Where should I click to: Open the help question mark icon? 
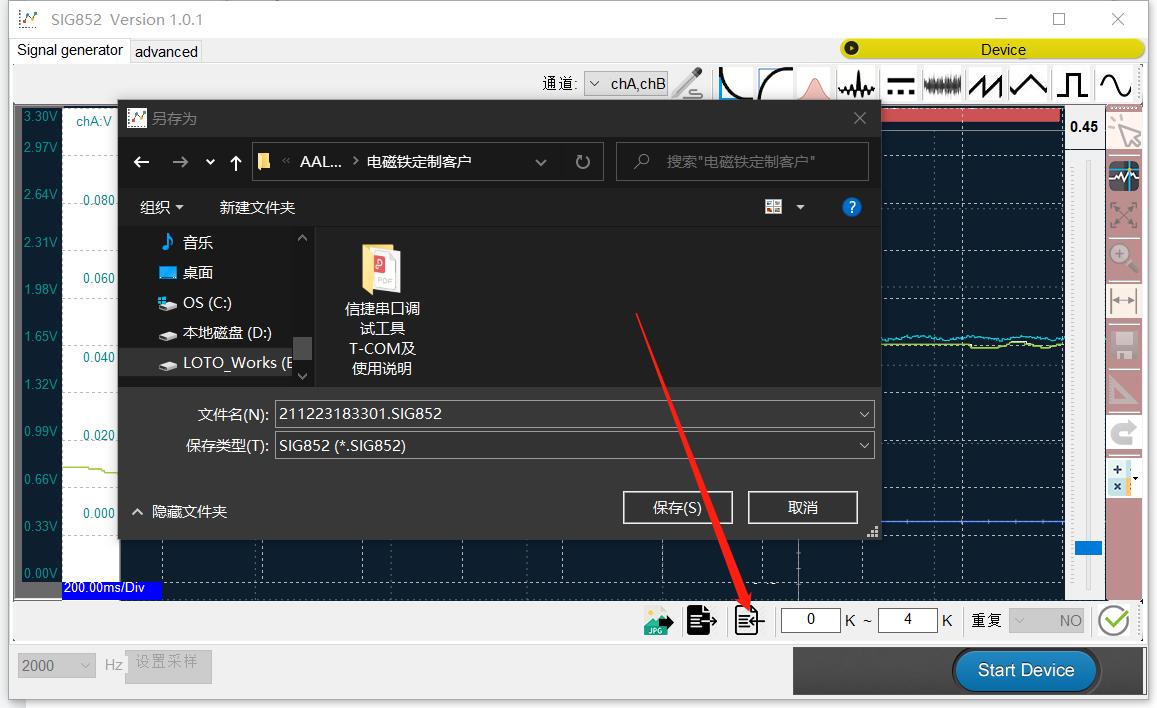click(852, 207)
